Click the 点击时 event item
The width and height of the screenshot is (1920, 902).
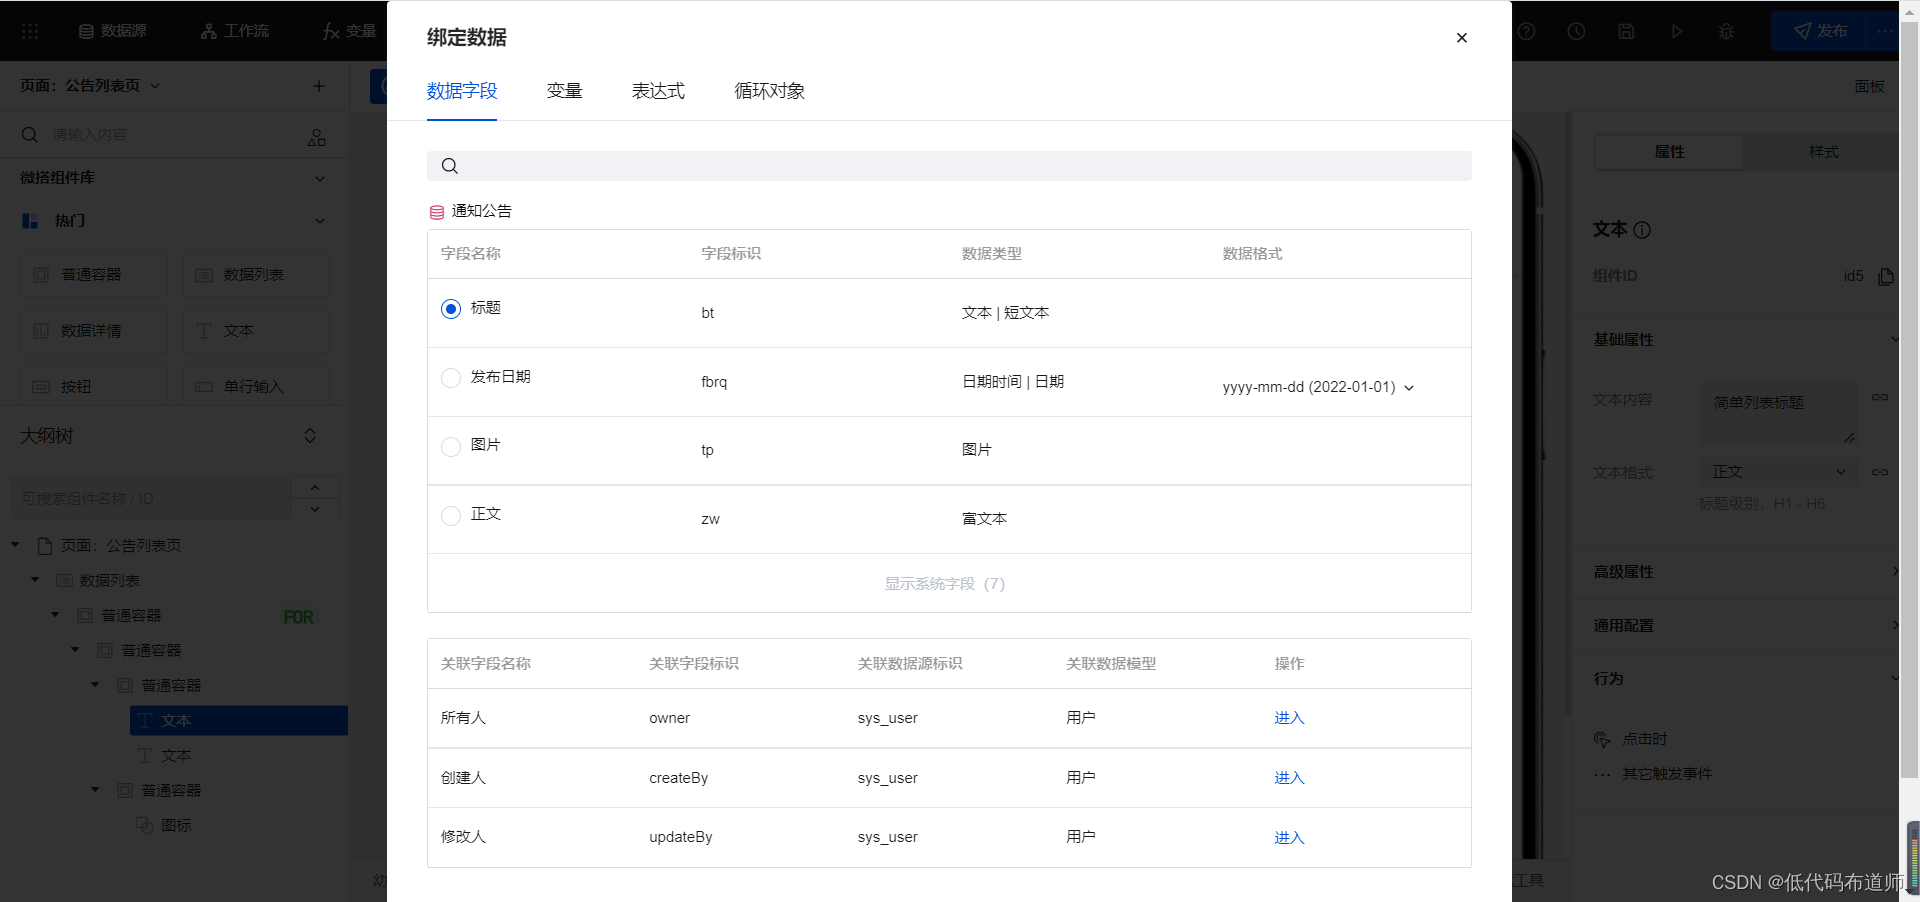point(1630,739)
